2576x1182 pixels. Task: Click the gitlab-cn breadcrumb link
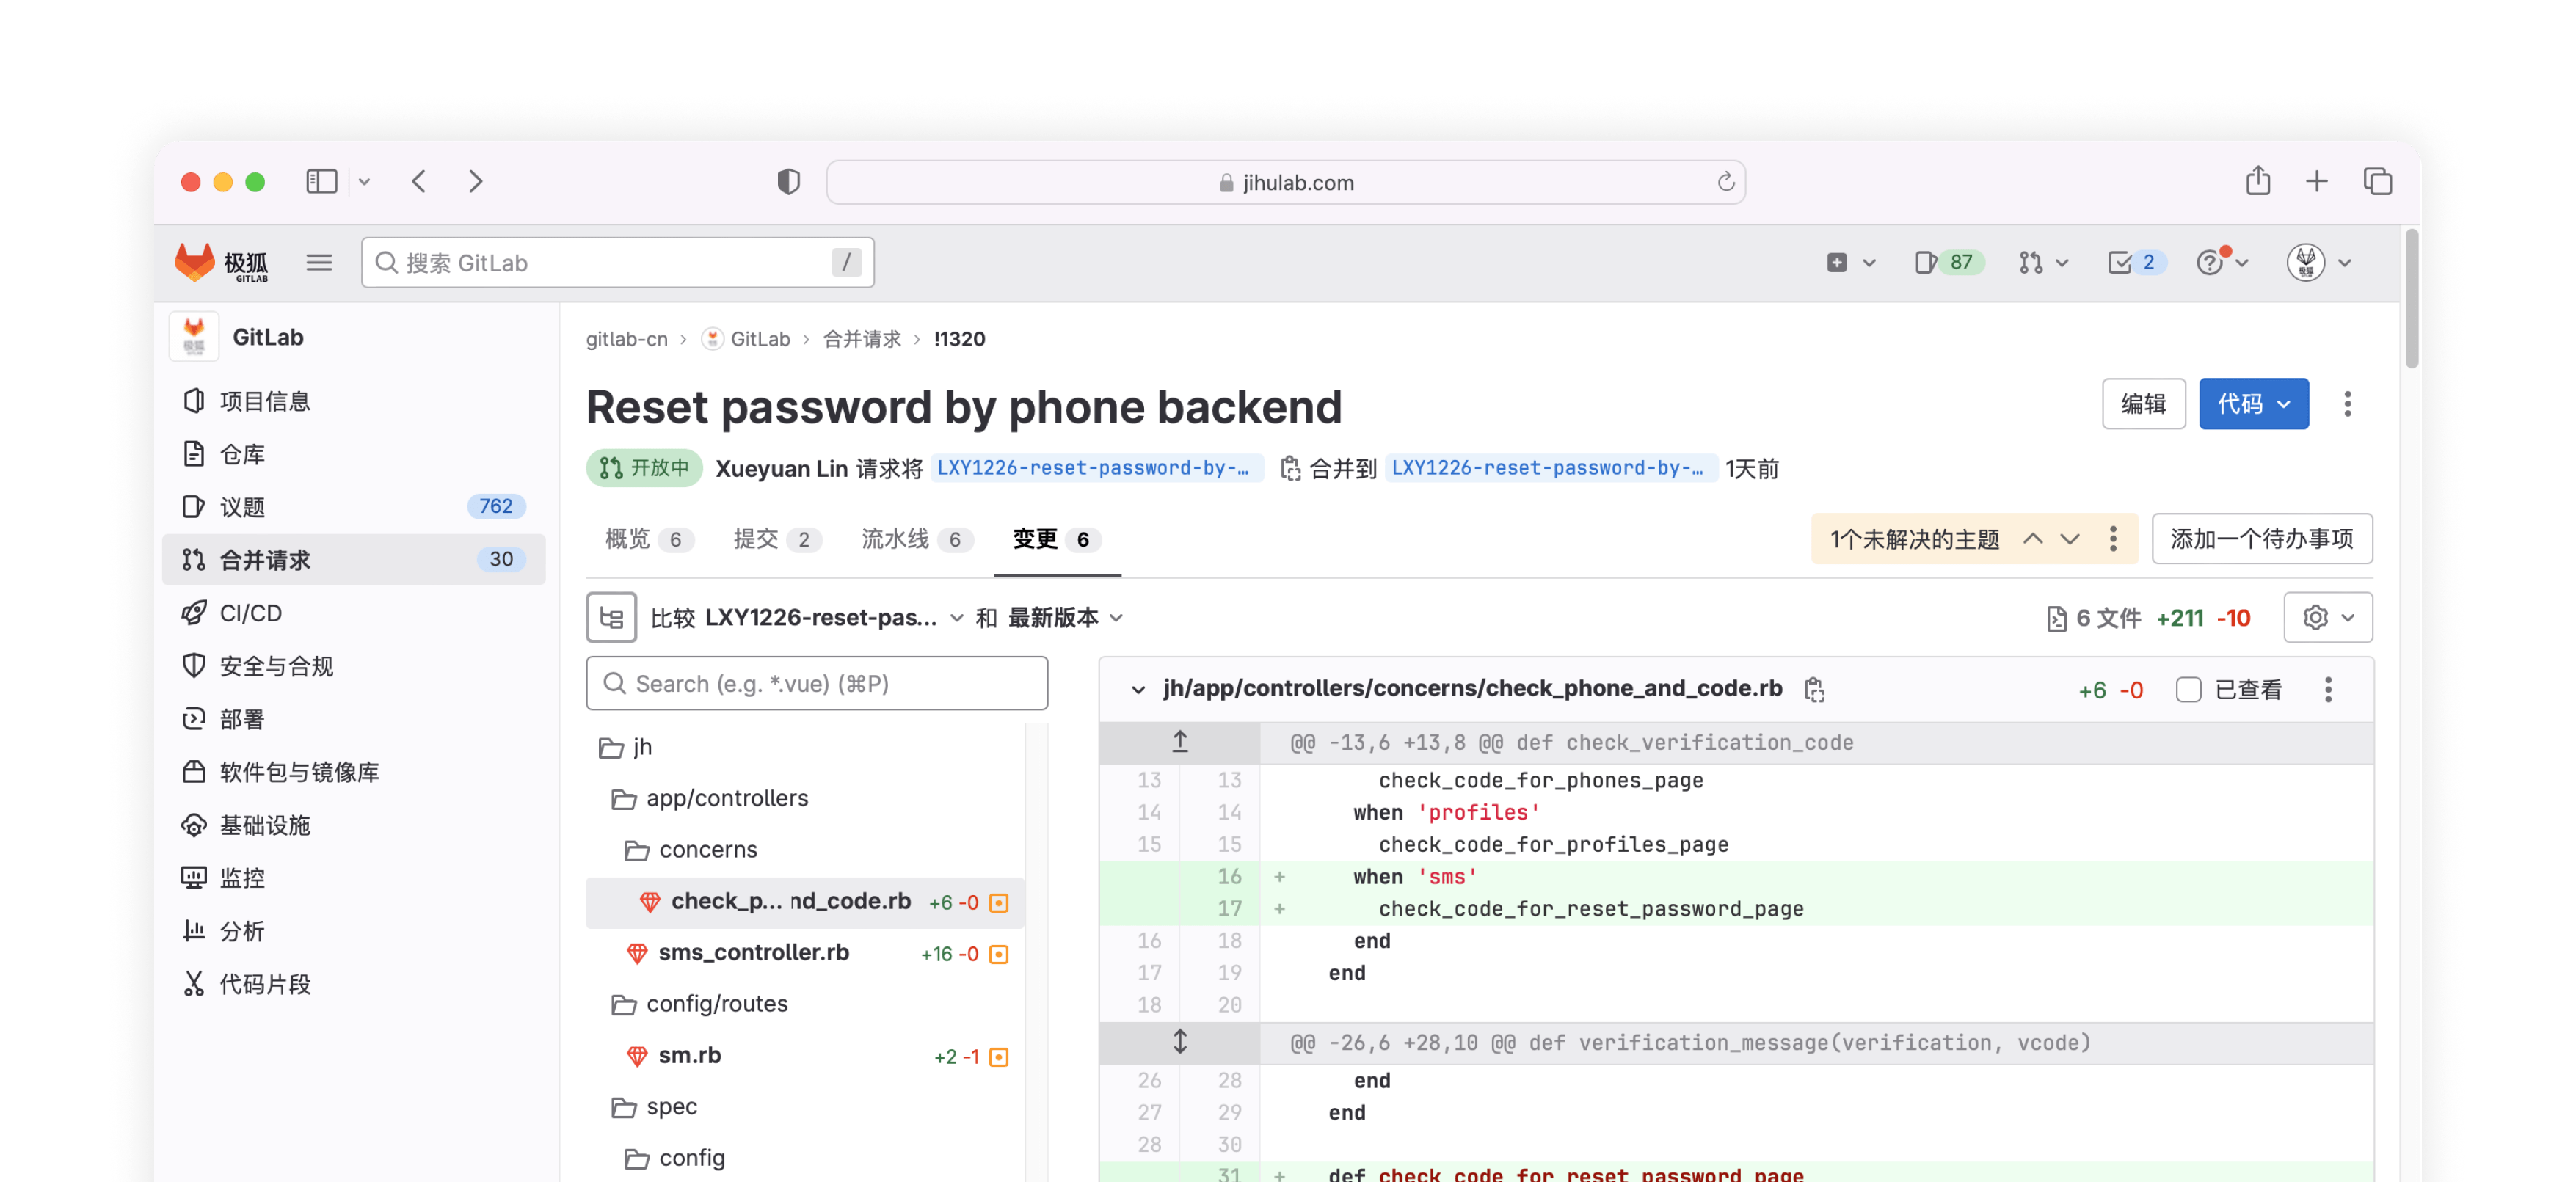[626, 339]
